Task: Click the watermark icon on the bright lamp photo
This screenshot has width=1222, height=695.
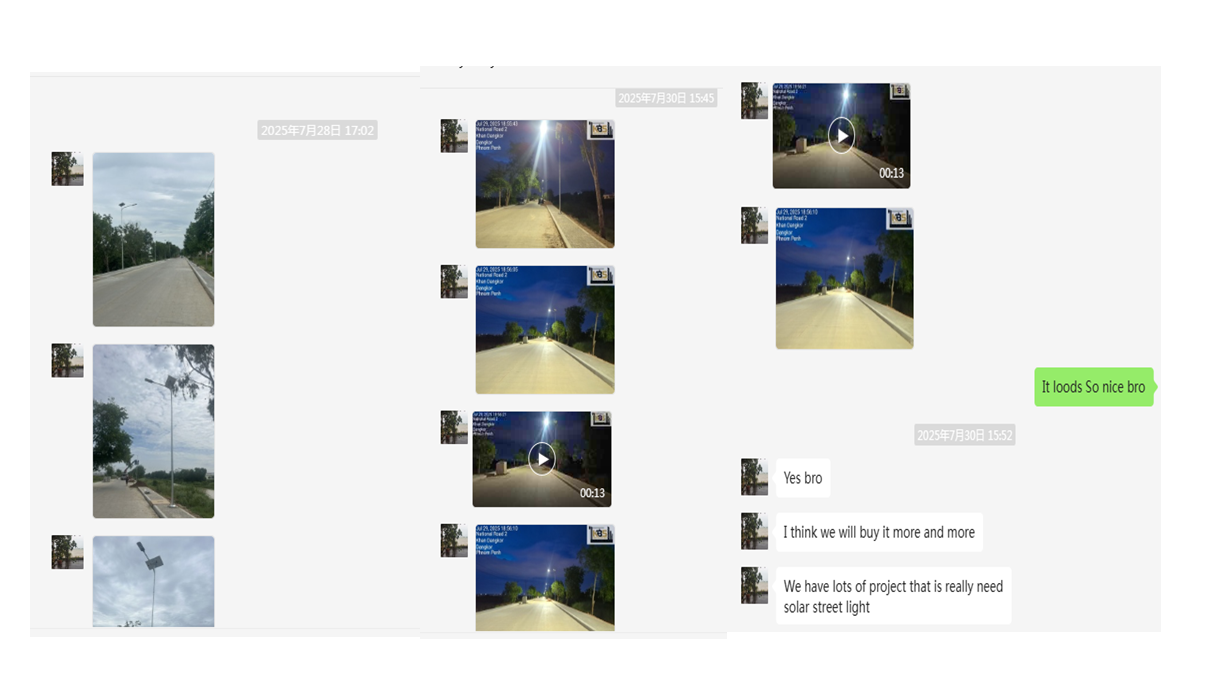Action: [x=599, y=130]
